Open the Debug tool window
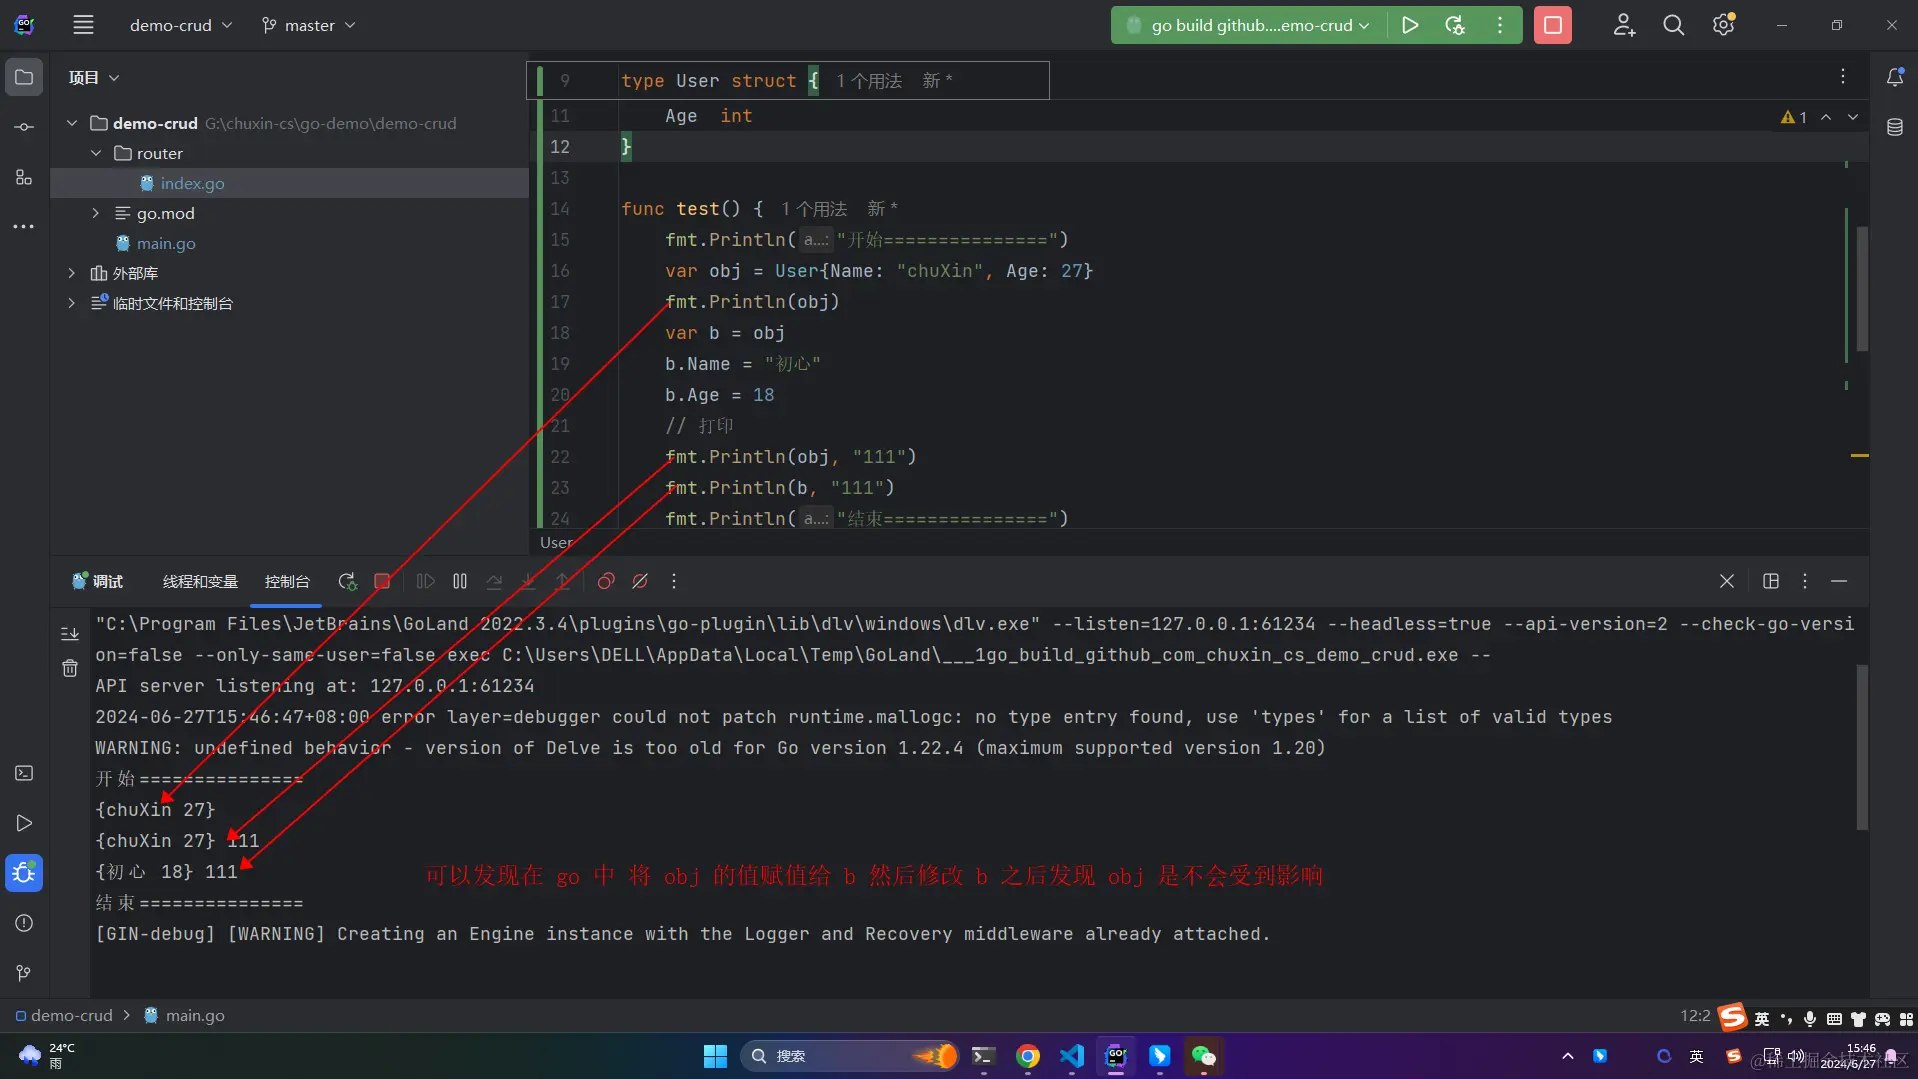Screen dimensions: 1918x1079 coord(24,873)
